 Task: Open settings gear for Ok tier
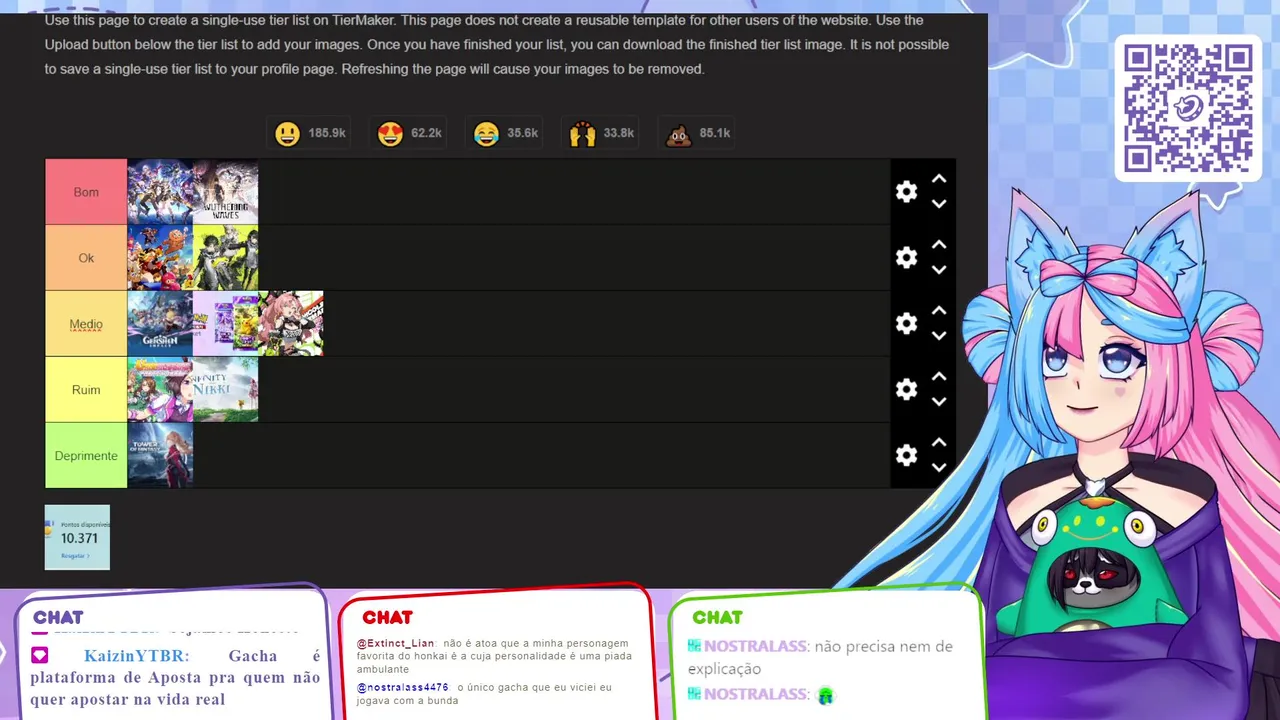tap(906, 258)
